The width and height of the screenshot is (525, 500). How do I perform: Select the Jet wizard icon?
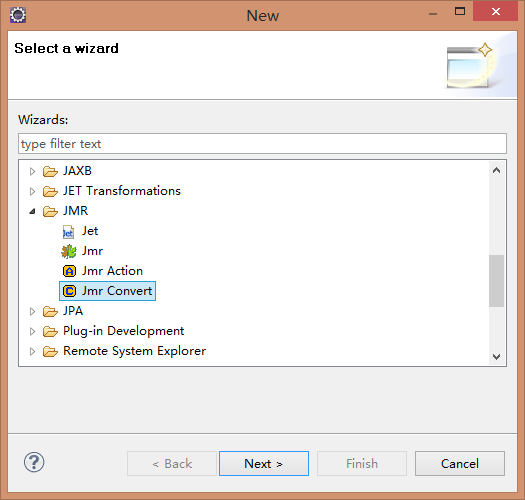point(68,231)
